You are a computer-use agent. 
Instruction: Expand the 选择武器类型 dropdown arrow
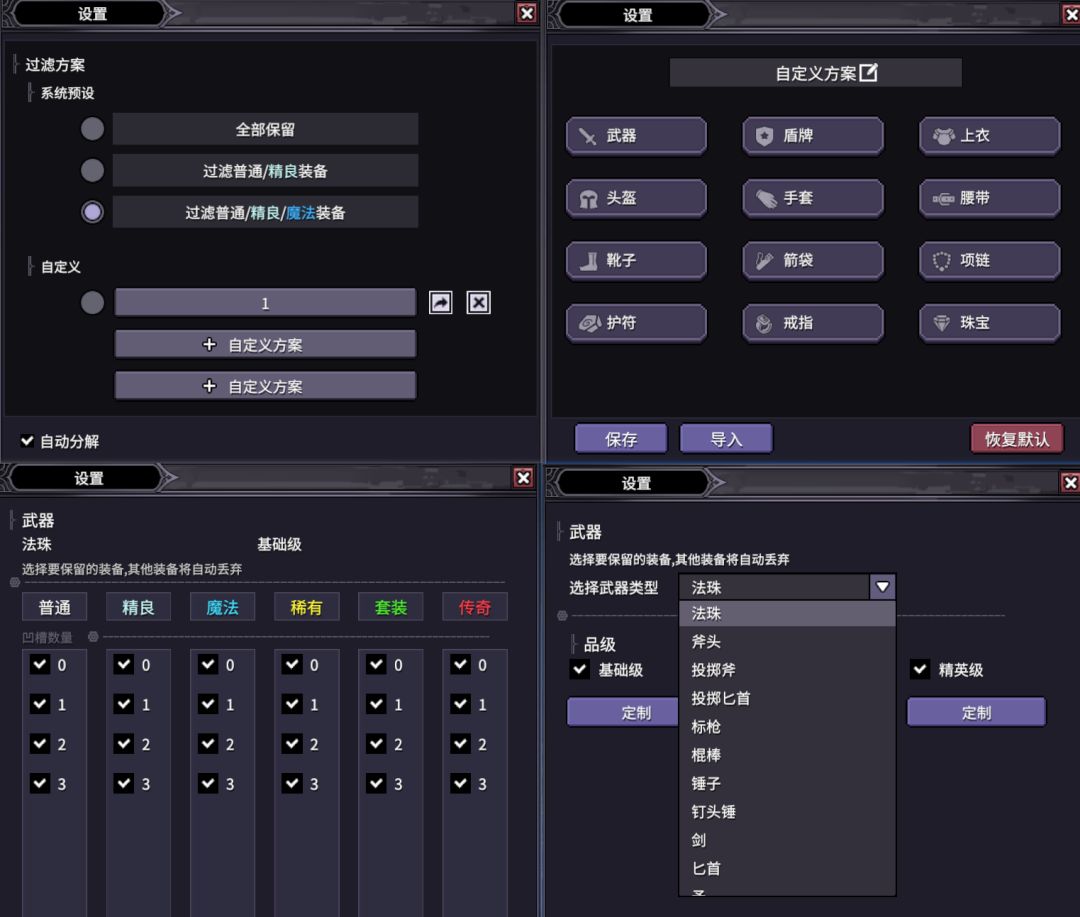click(882, 587)
